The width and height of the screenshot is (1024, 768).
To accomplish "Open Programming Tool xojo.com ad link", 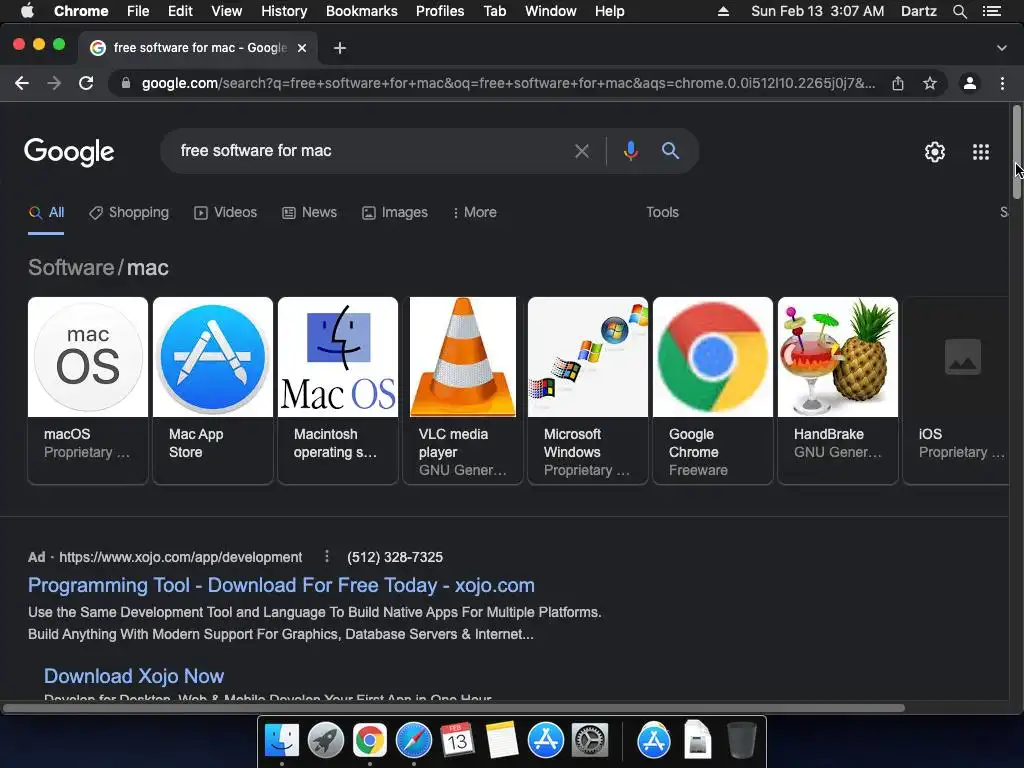I will 281,585.
